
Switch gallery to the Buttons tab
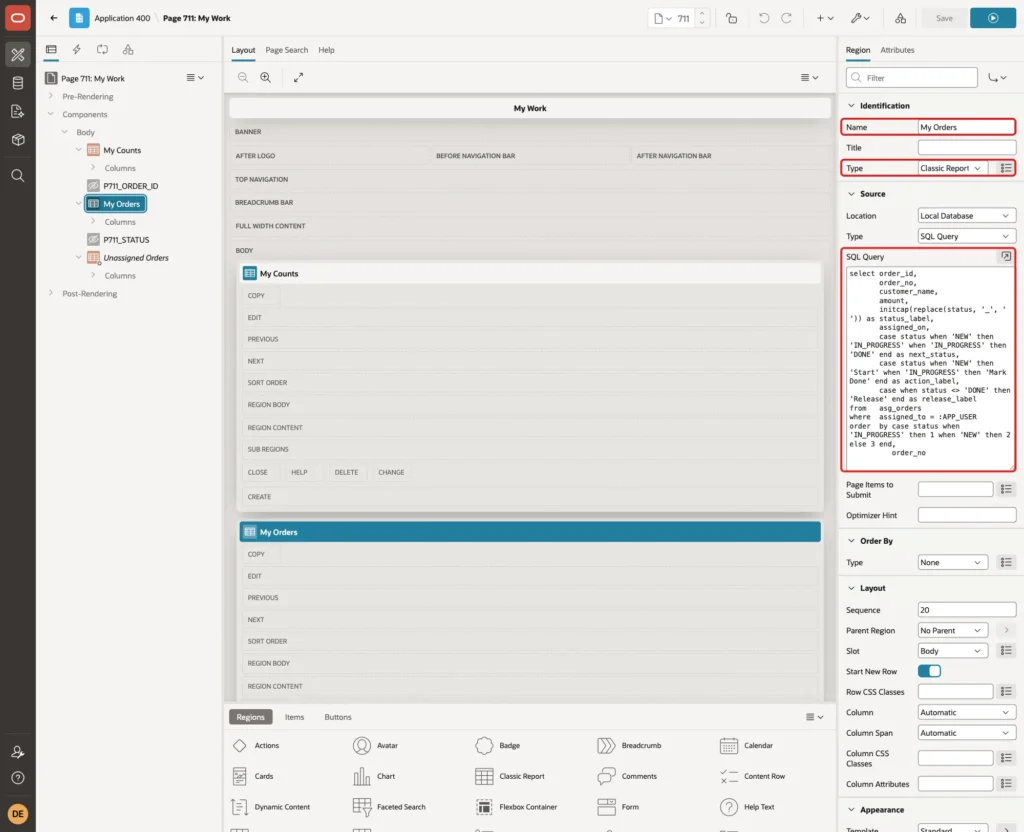[338, 716]
